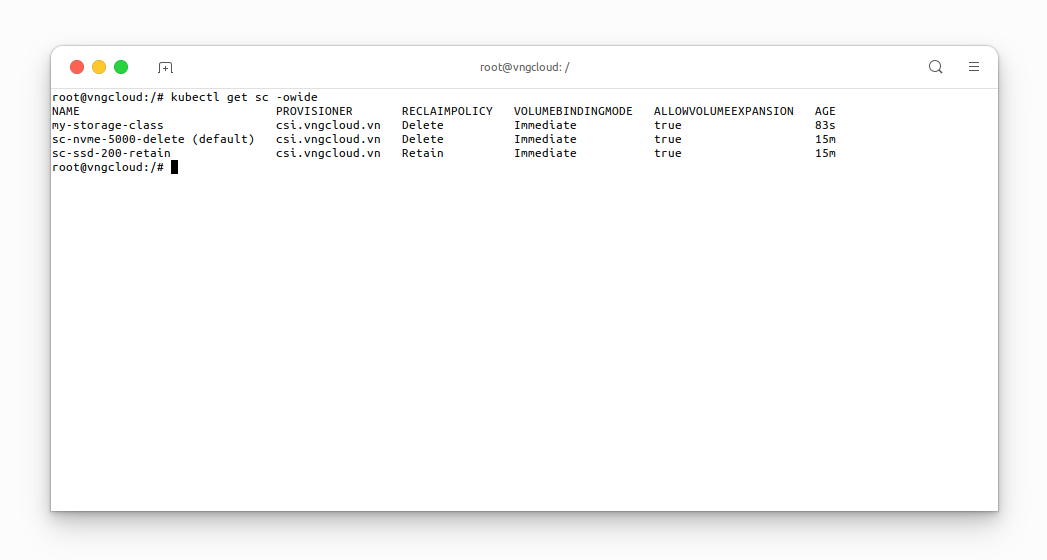This screenshot has width=1047, height=560.
Task: Minimize the window with the yellow button
Action: click(99, 67)
